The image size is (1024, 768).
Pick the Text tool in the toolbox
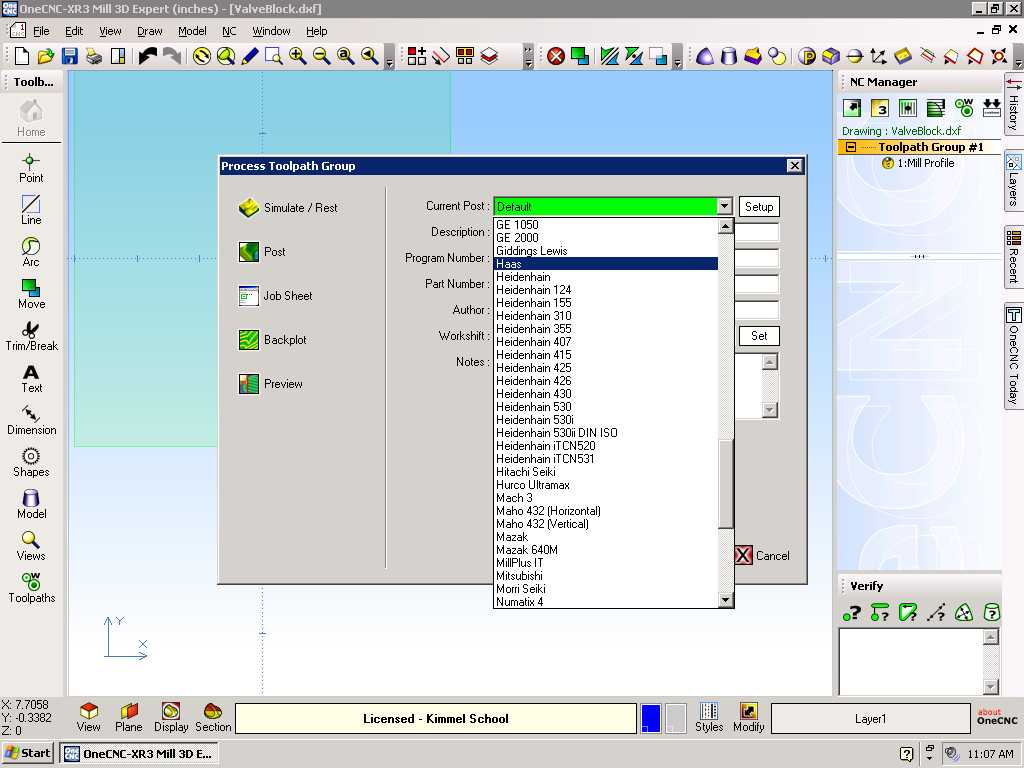coord(31,379)
